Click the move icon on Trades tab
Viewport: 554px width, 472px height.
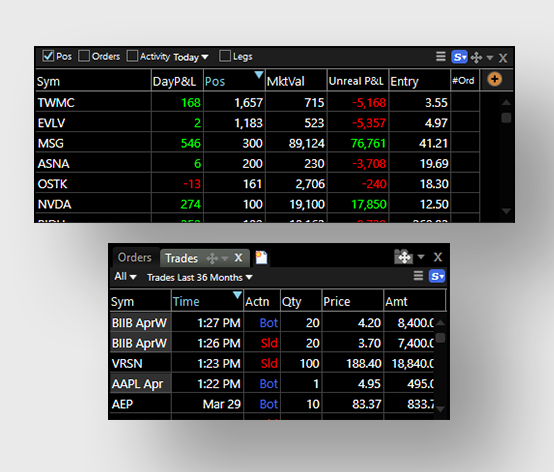[212, 259]
